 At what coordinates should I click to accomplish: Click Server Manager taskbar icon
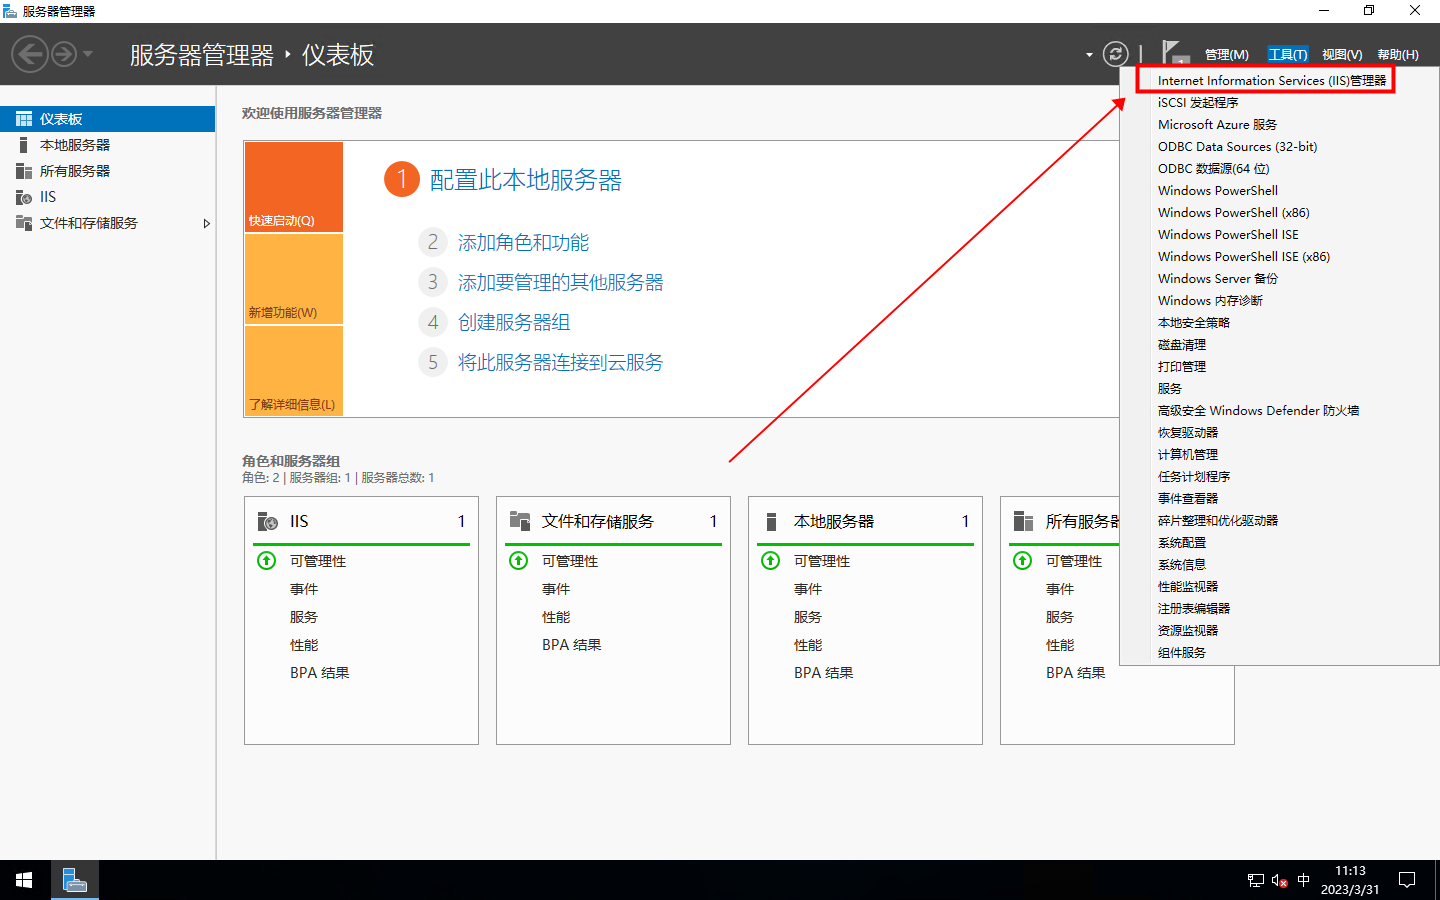tap(74, 880)
